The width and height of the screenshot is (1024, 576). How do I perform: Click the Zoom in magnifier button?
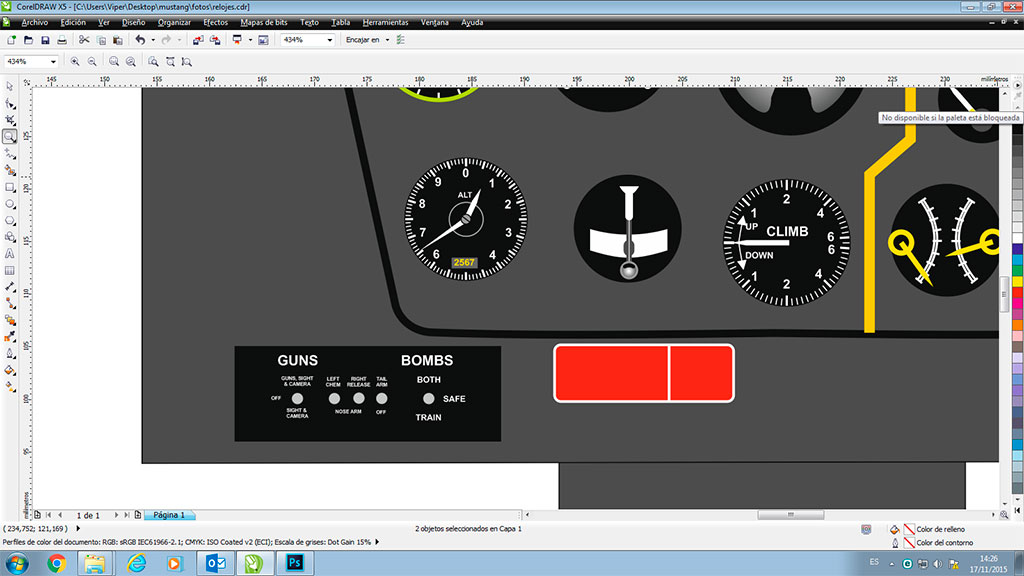pyautogui.click(x=75, y=61)
